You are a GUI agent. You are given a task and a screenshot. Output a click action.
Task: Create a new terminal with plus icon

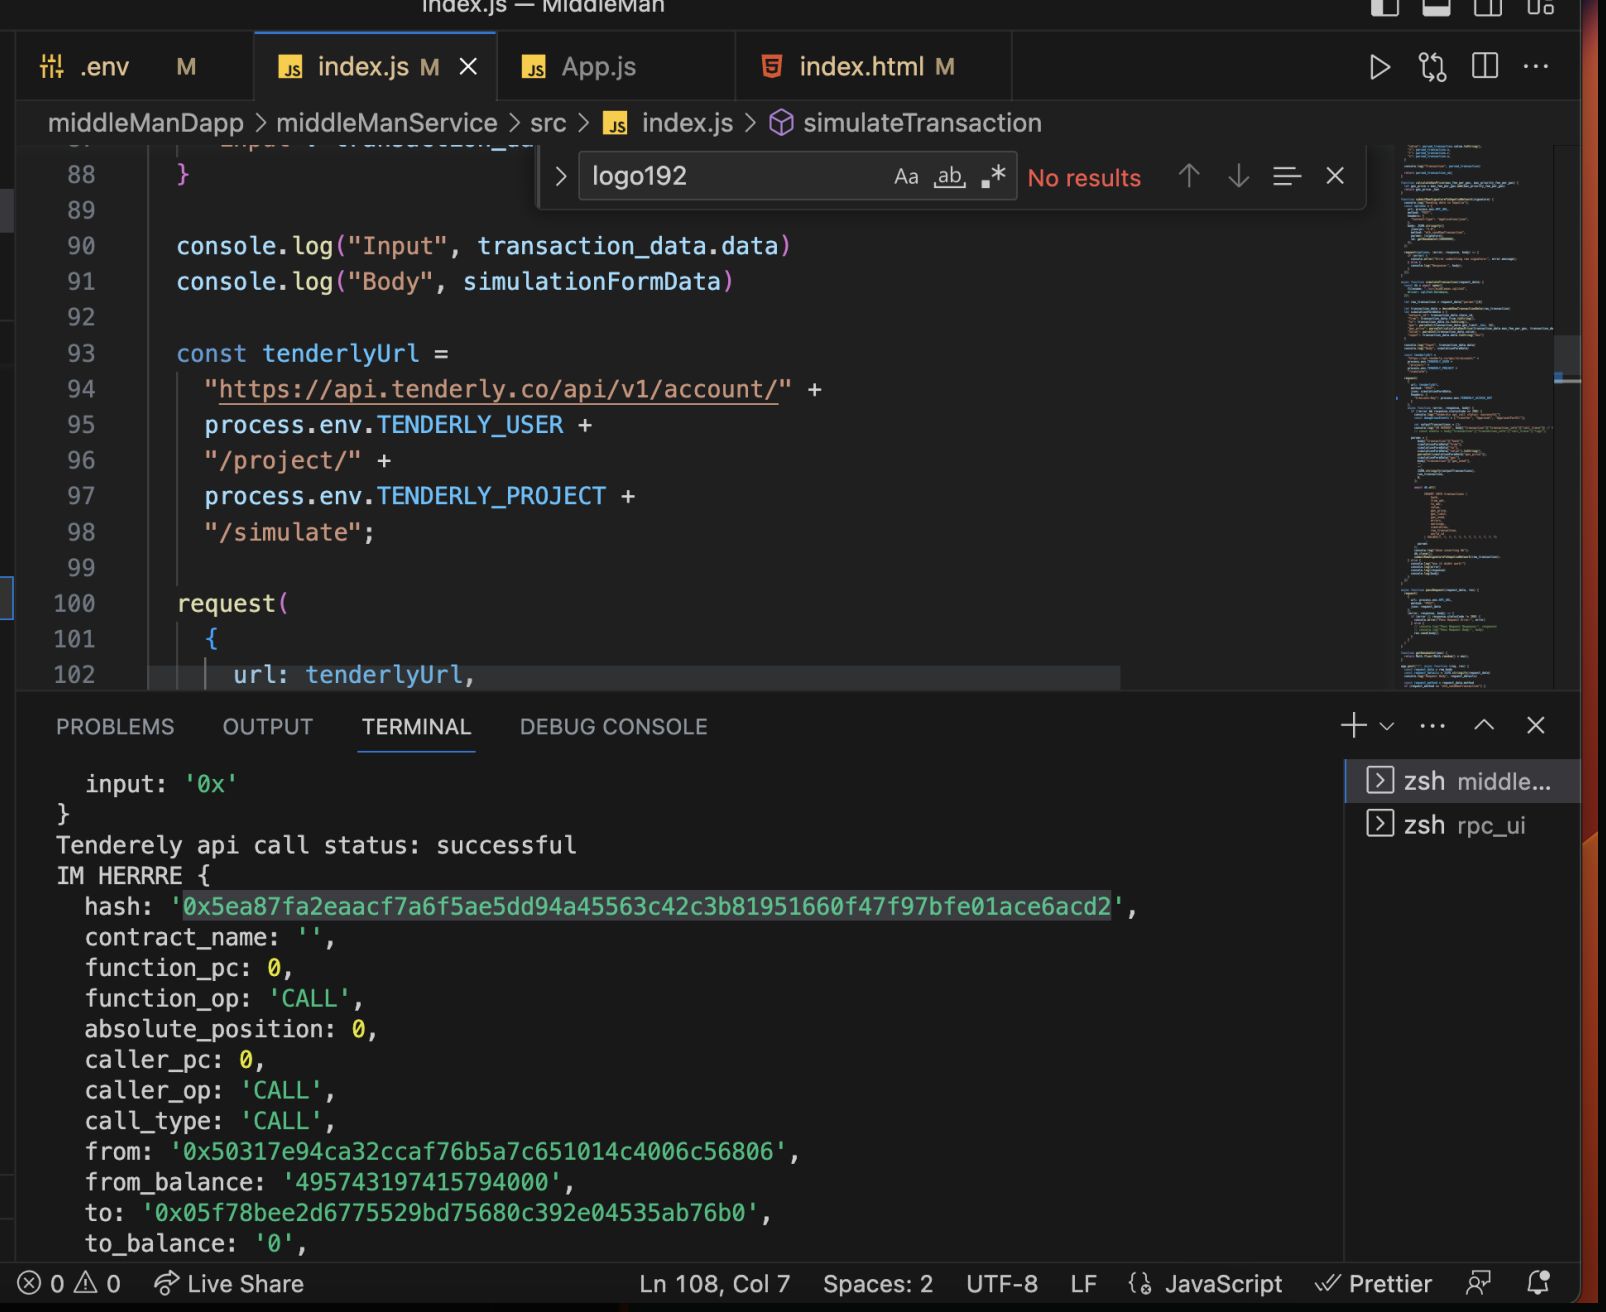pyautogui.click(x=1353, y=725)
